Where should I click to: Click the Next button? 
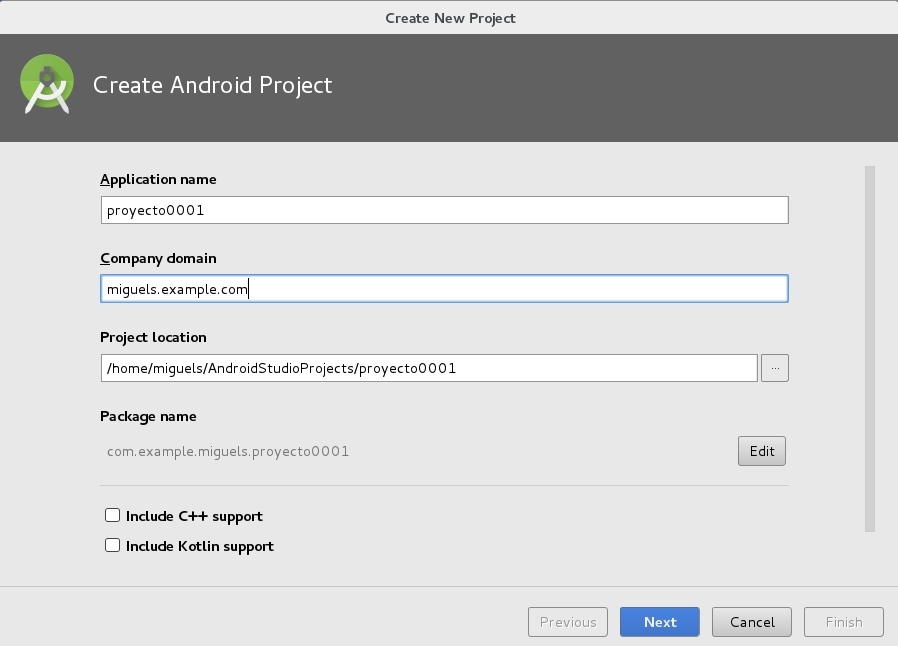660,622
